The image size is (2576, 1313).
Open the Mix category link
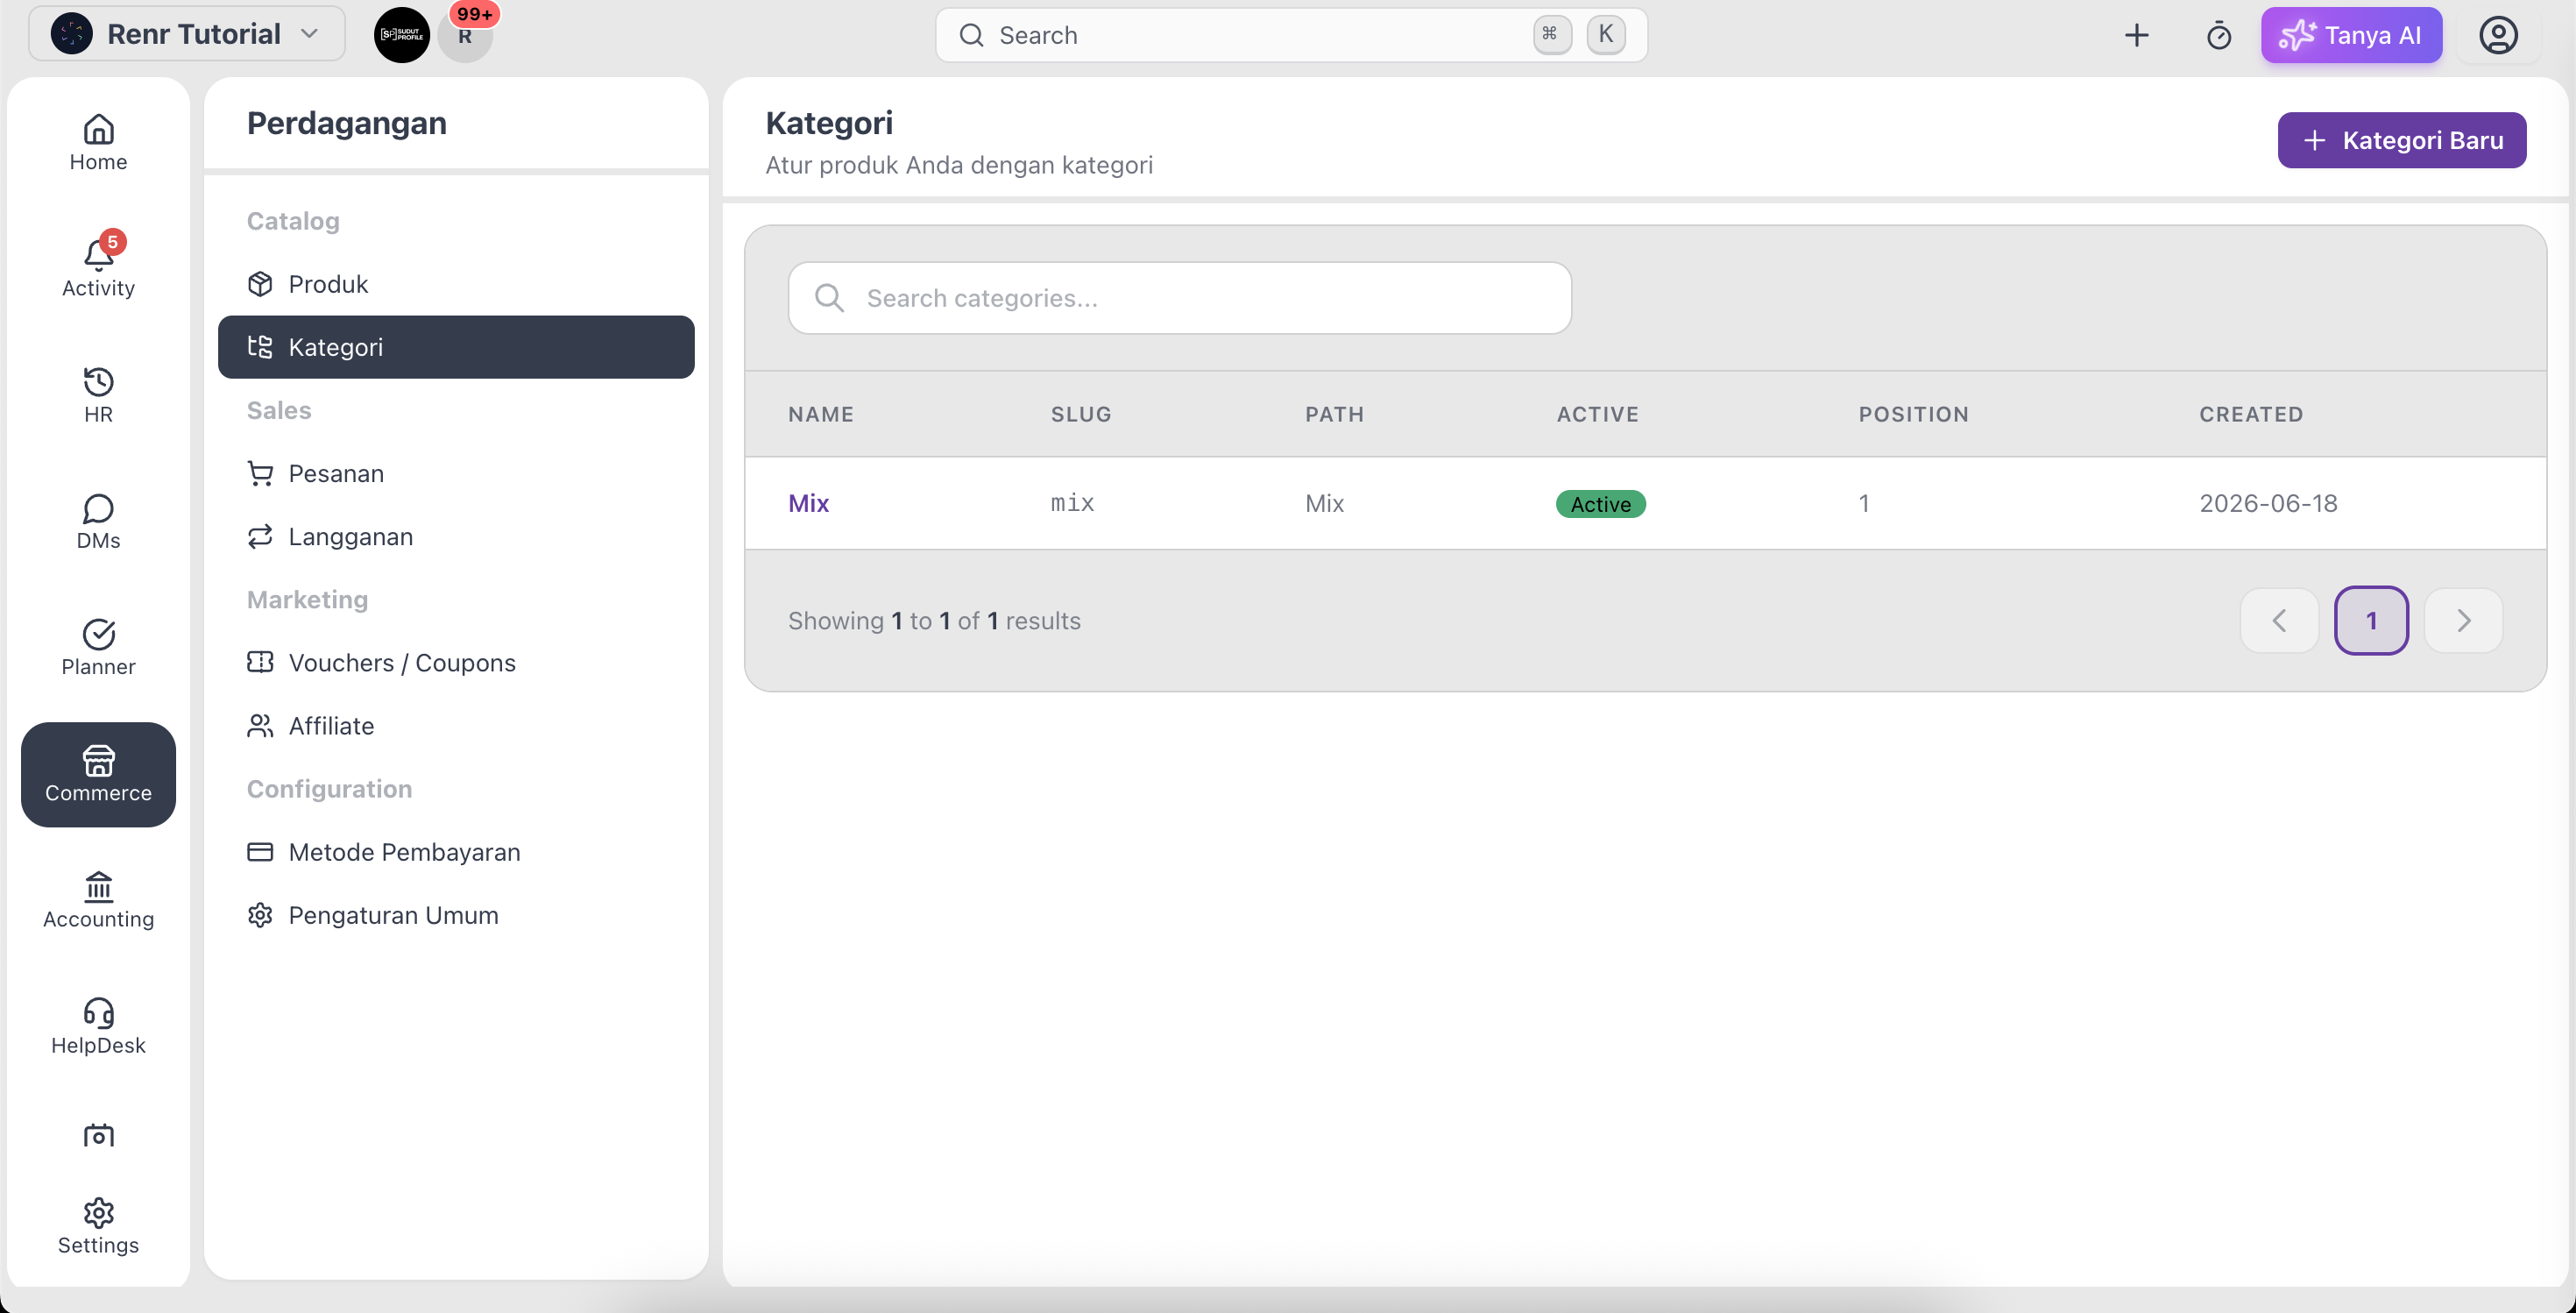click(x=808, y=503)
